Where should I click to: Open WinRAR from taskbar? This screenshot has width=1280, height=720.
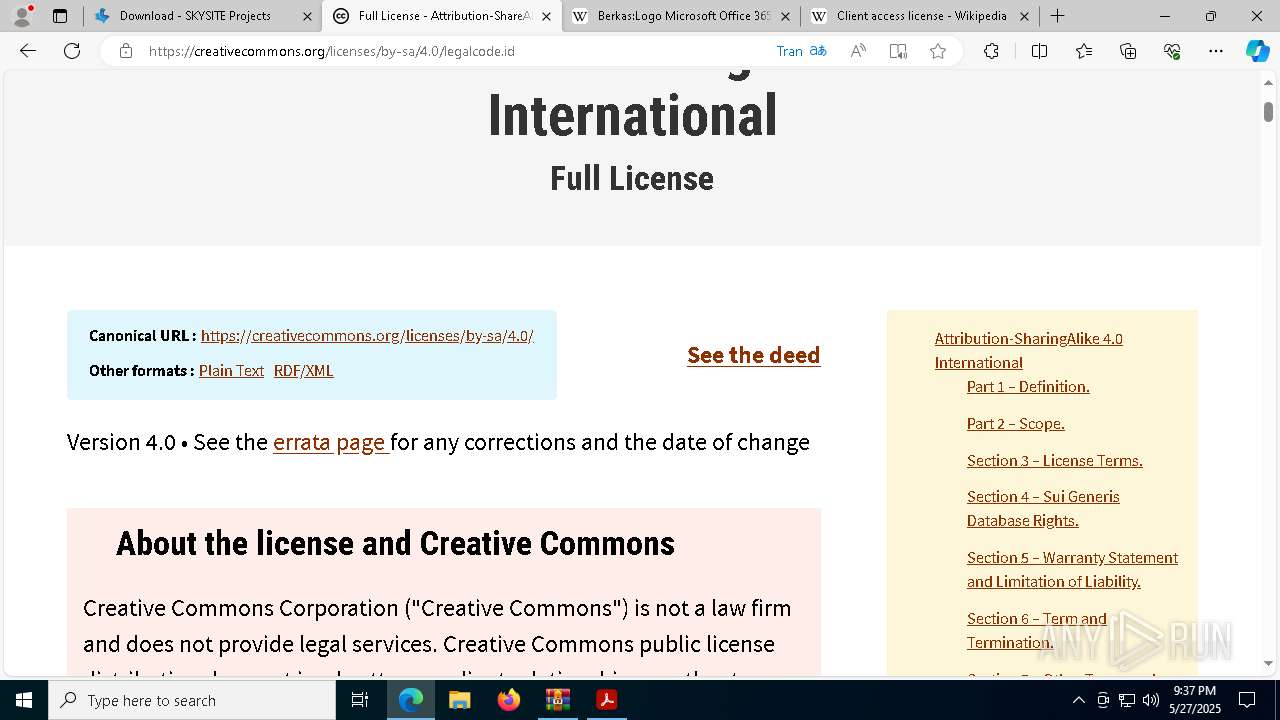coord(557,700)
